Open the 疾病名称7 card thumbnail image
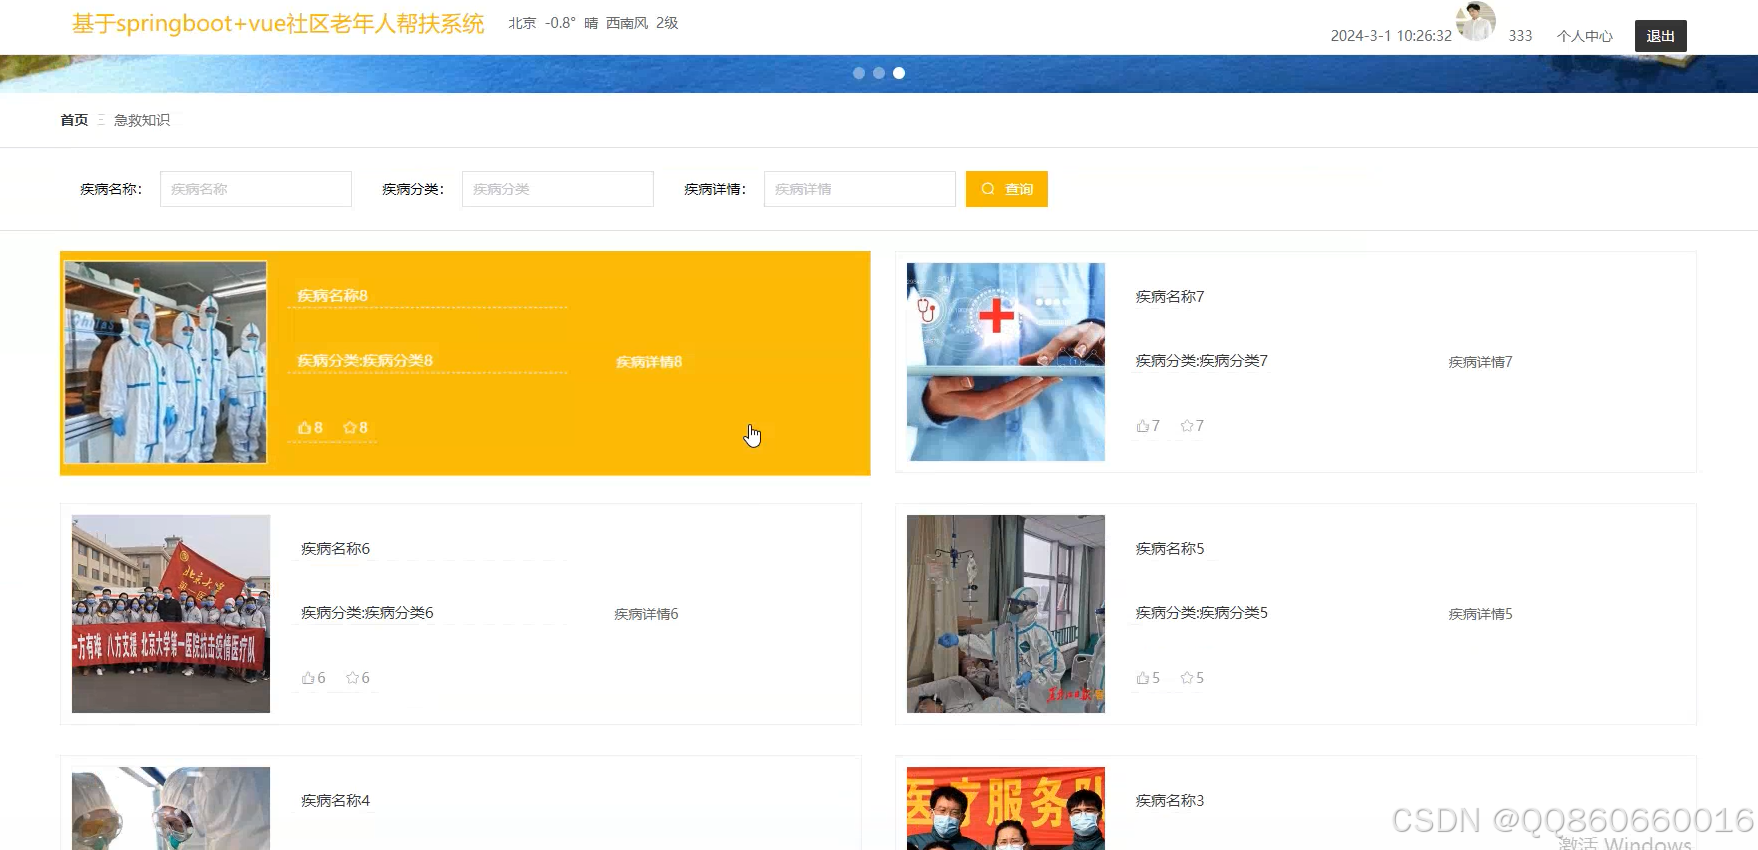 point(1006,362)
